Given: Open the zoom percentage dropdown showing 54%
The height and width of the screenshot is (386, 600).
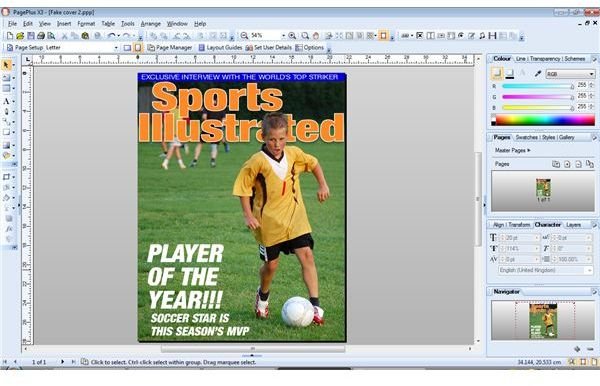Looking at the screenshot, I should coord(284,36).
